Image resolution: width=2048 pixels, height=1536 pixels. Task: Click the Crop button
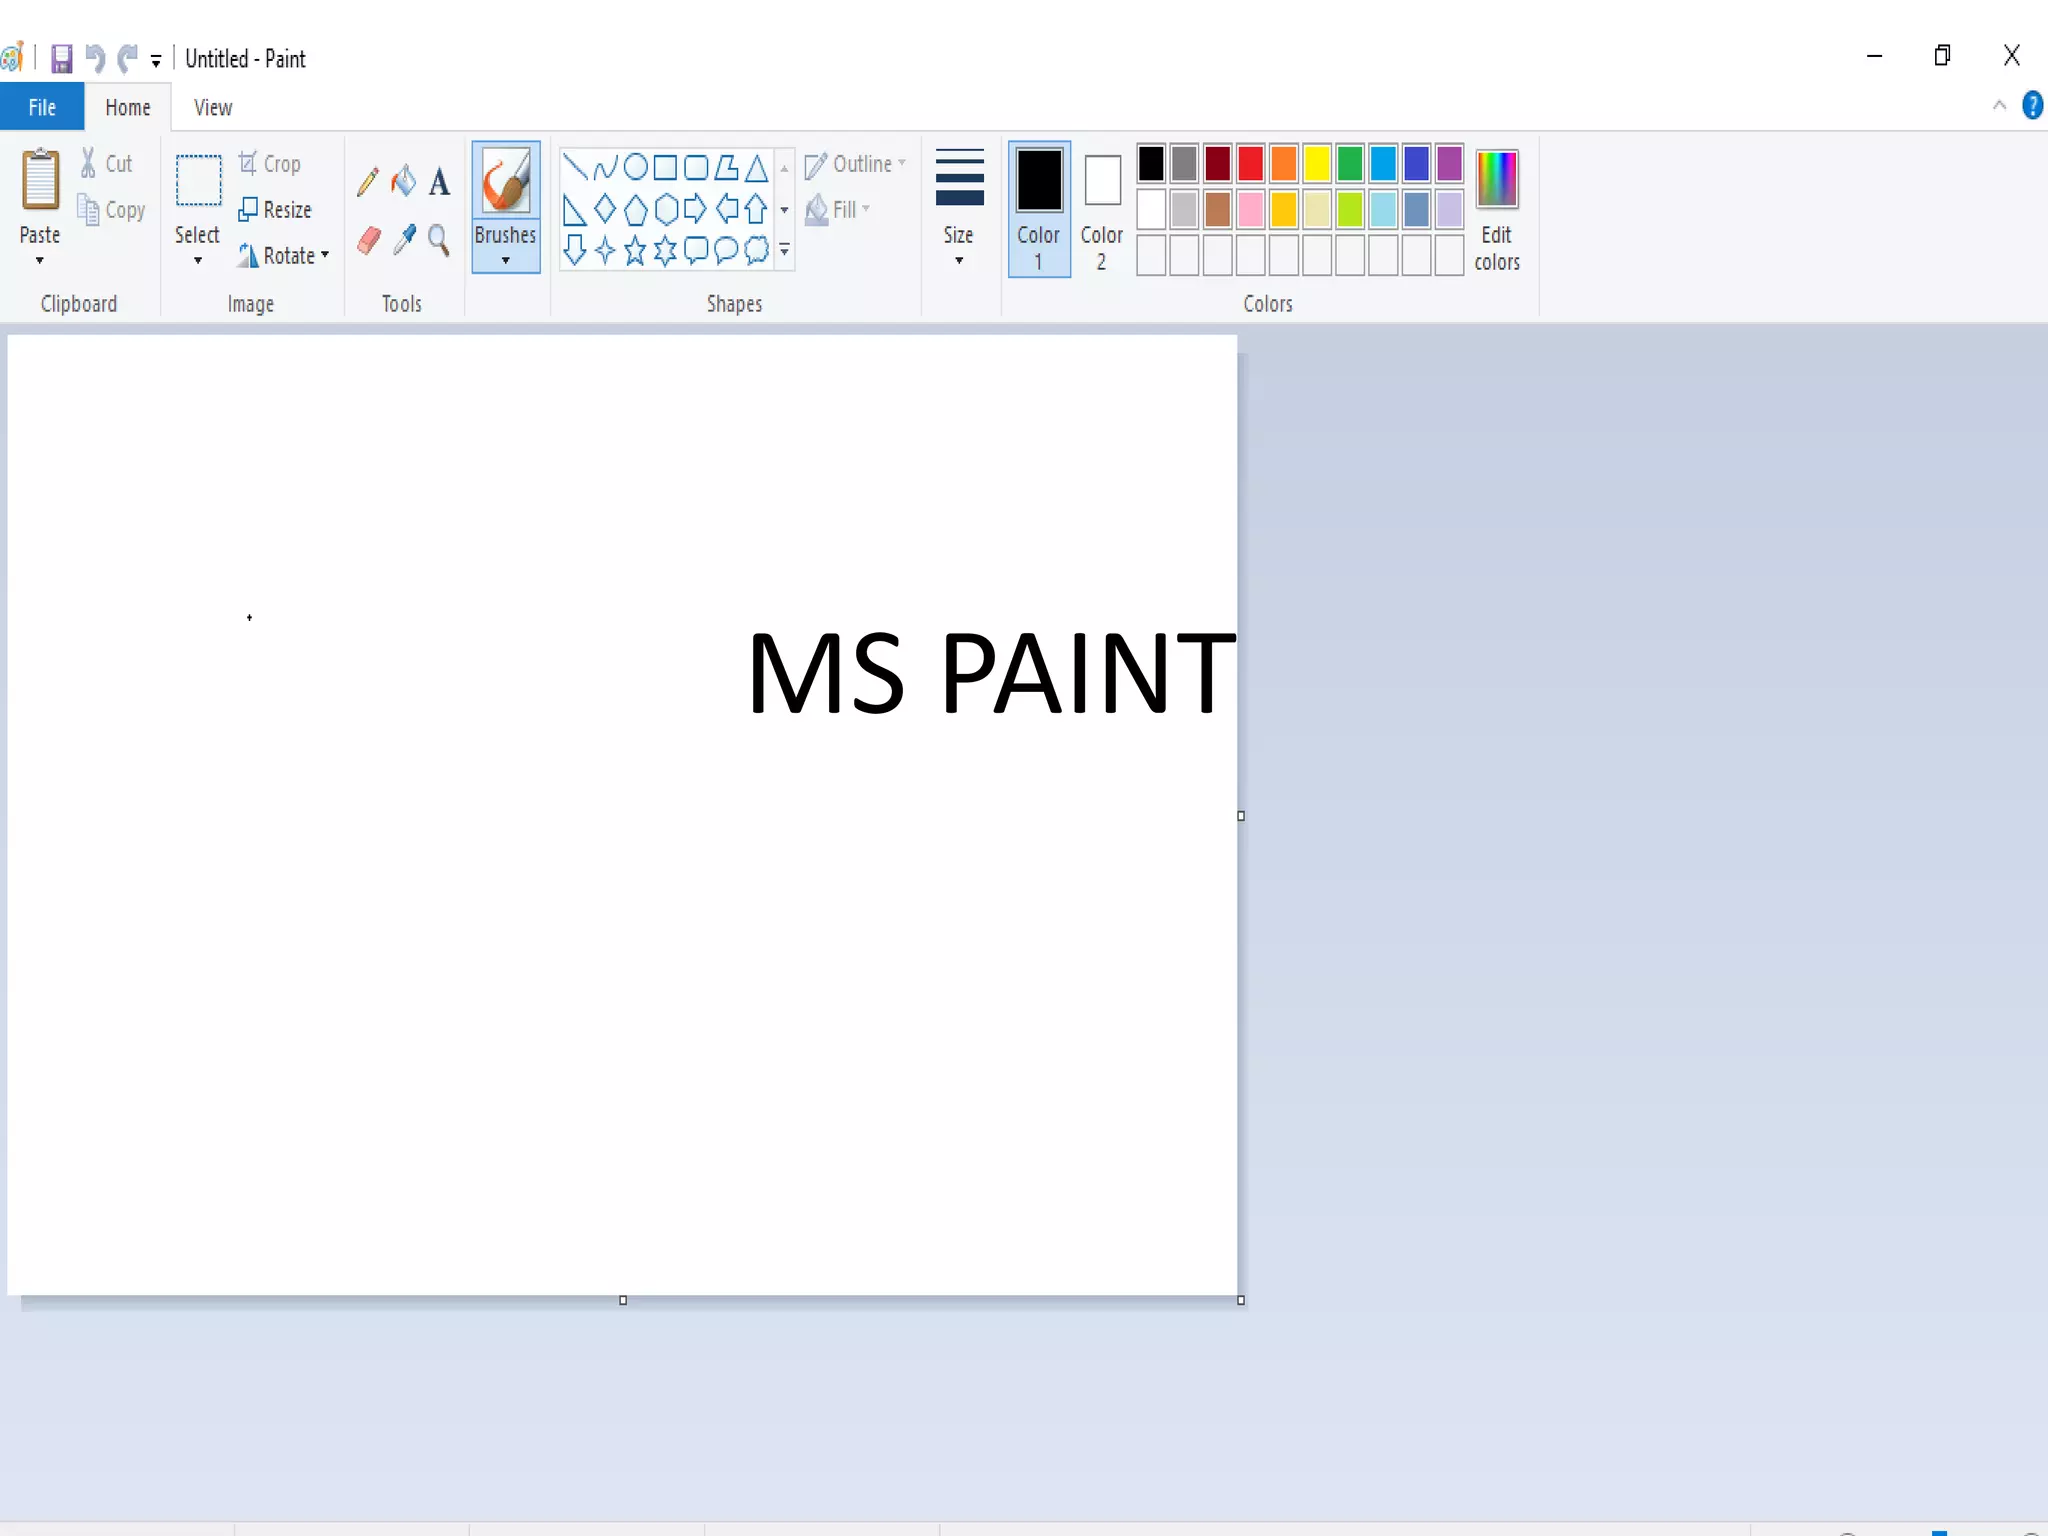pyautogui.click(x=269, y=163)
